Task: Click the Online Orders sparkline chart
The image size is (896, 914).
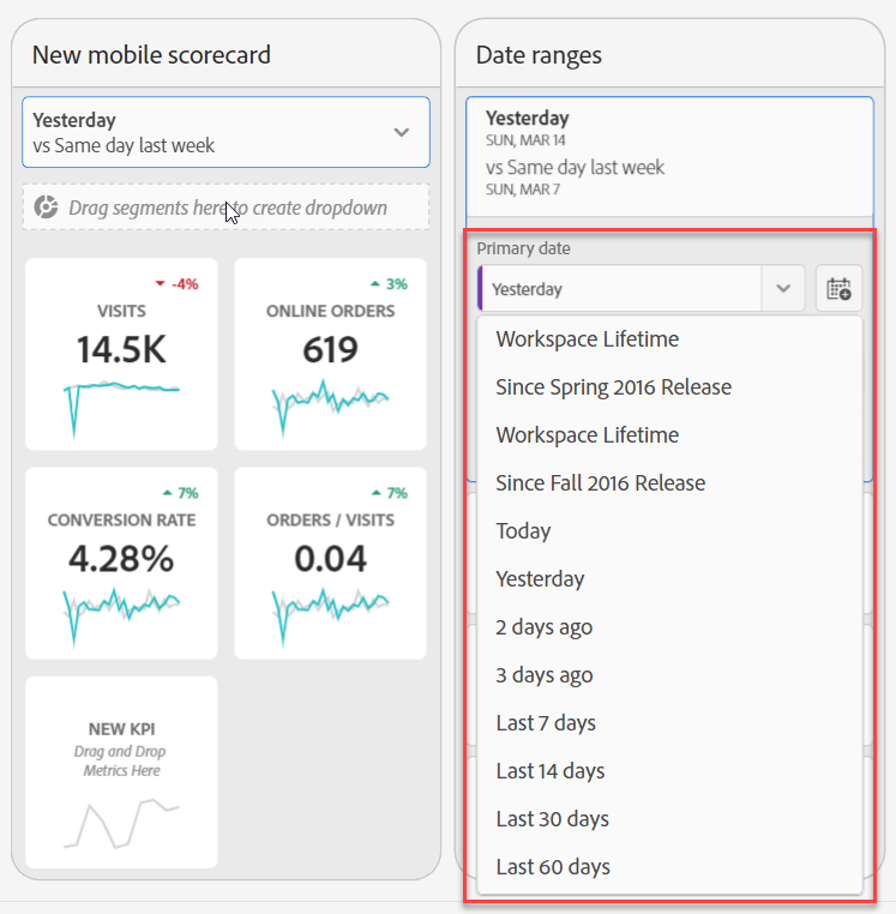Action: [x=331, y=408]
